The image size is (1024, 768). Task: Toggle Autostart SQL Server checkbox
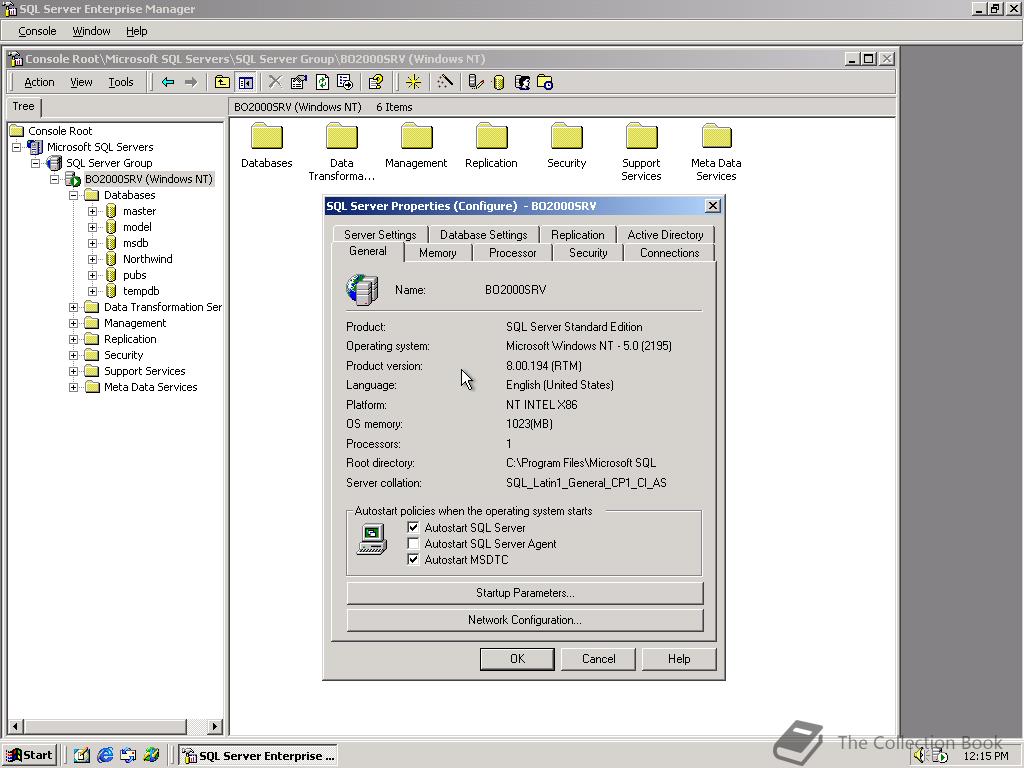(x=413, y=527)
